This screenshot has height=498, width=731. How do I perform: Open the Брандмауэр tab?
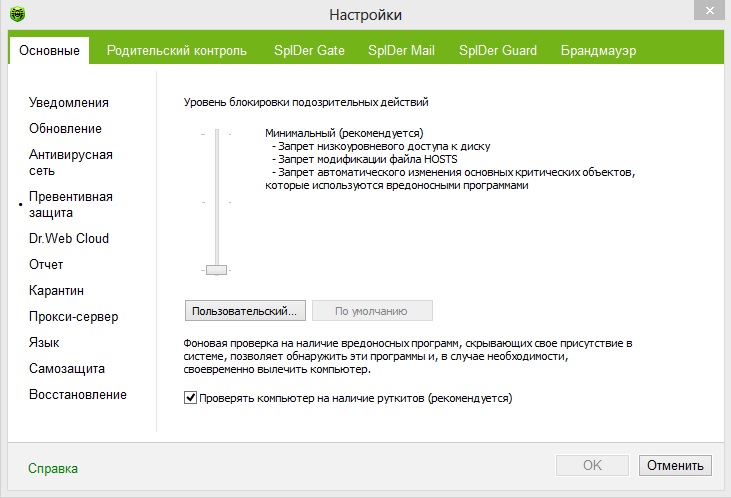(x=598, y=50)
